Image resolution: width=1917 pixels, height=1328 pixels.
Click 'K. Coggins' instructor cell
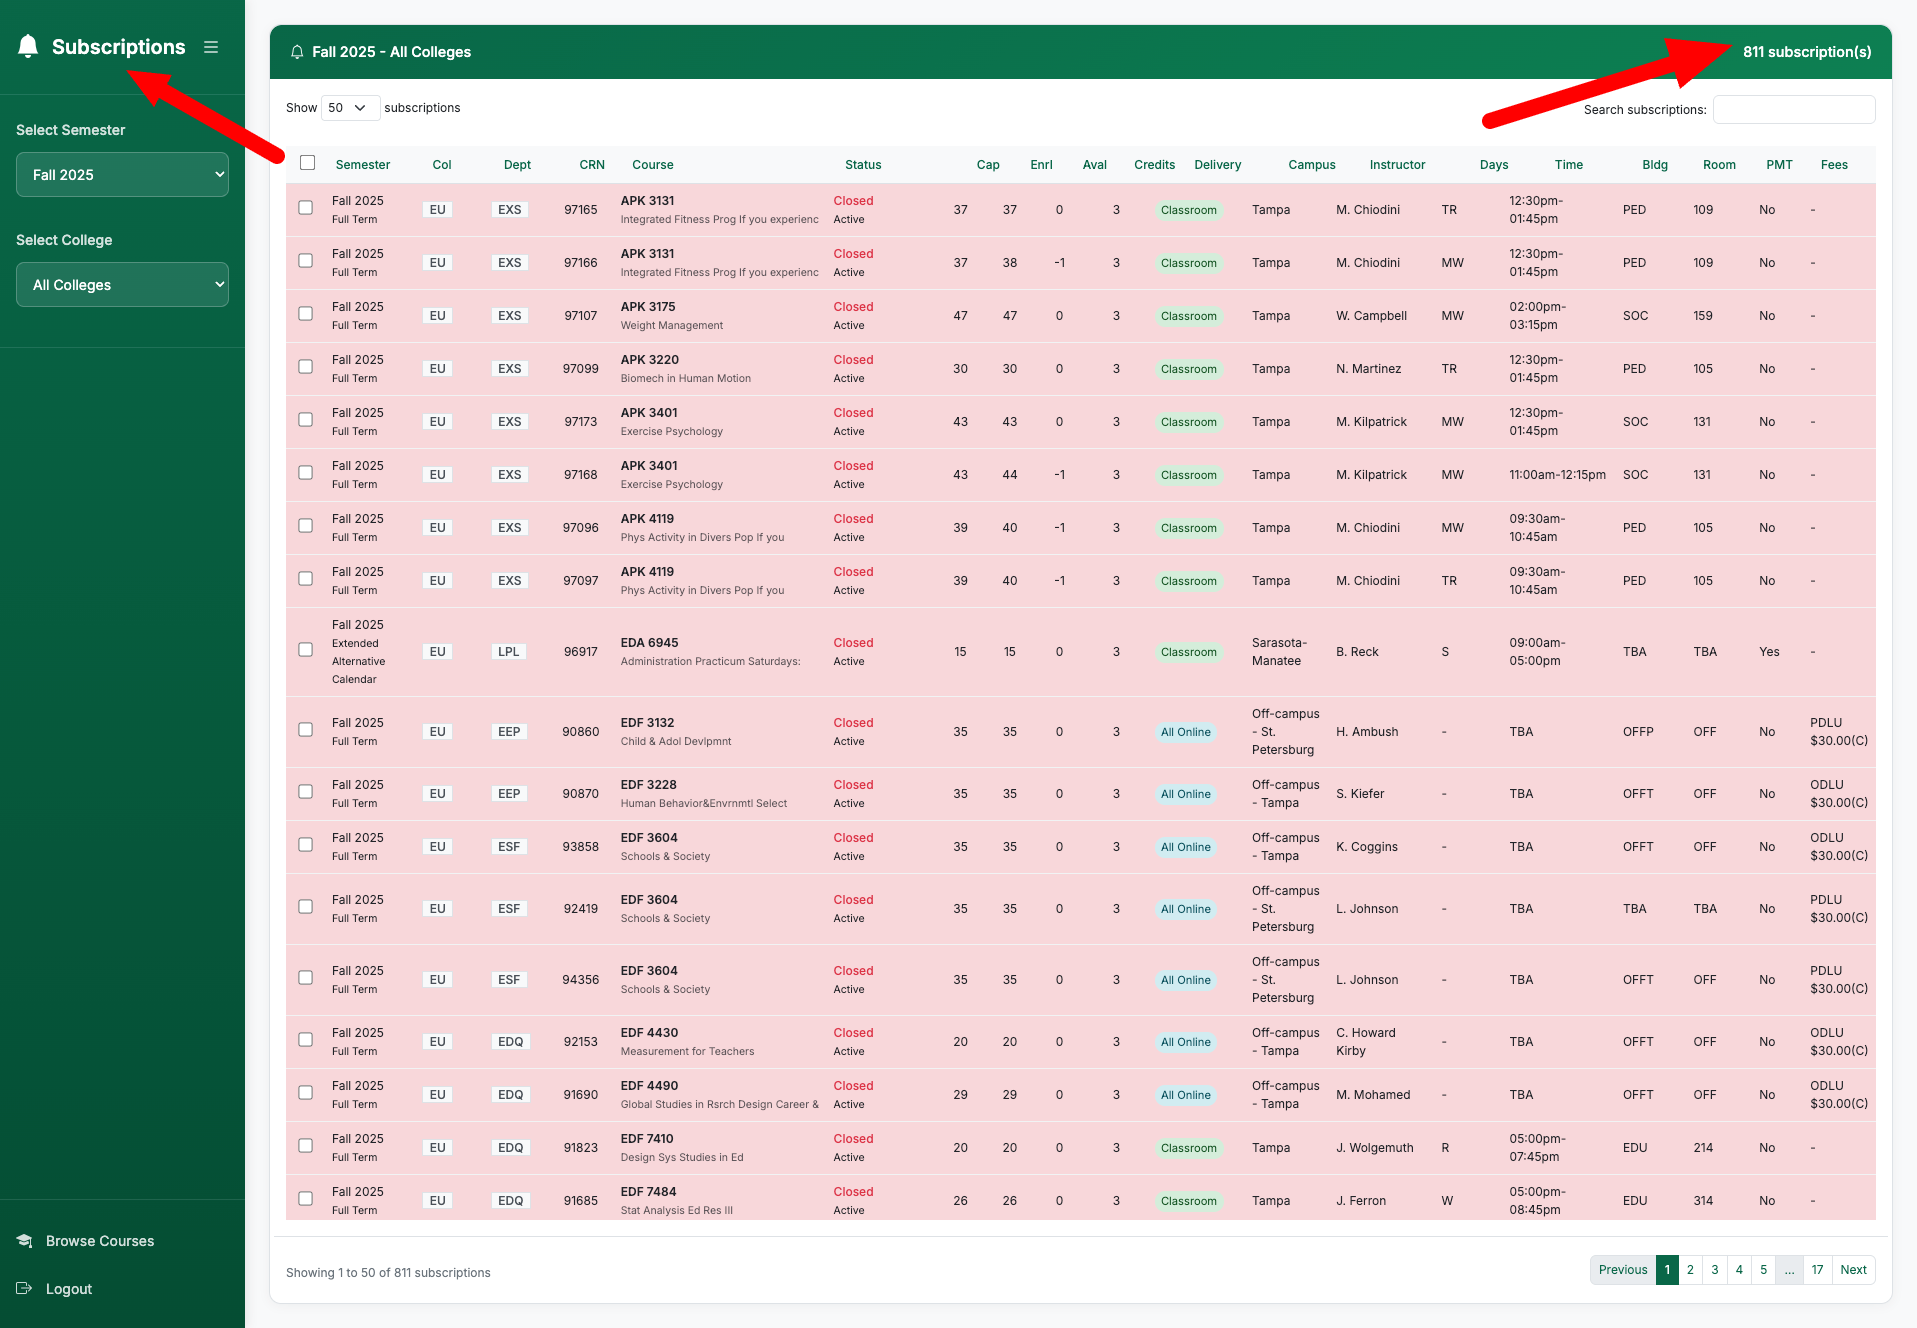(x=1367, y=847)
